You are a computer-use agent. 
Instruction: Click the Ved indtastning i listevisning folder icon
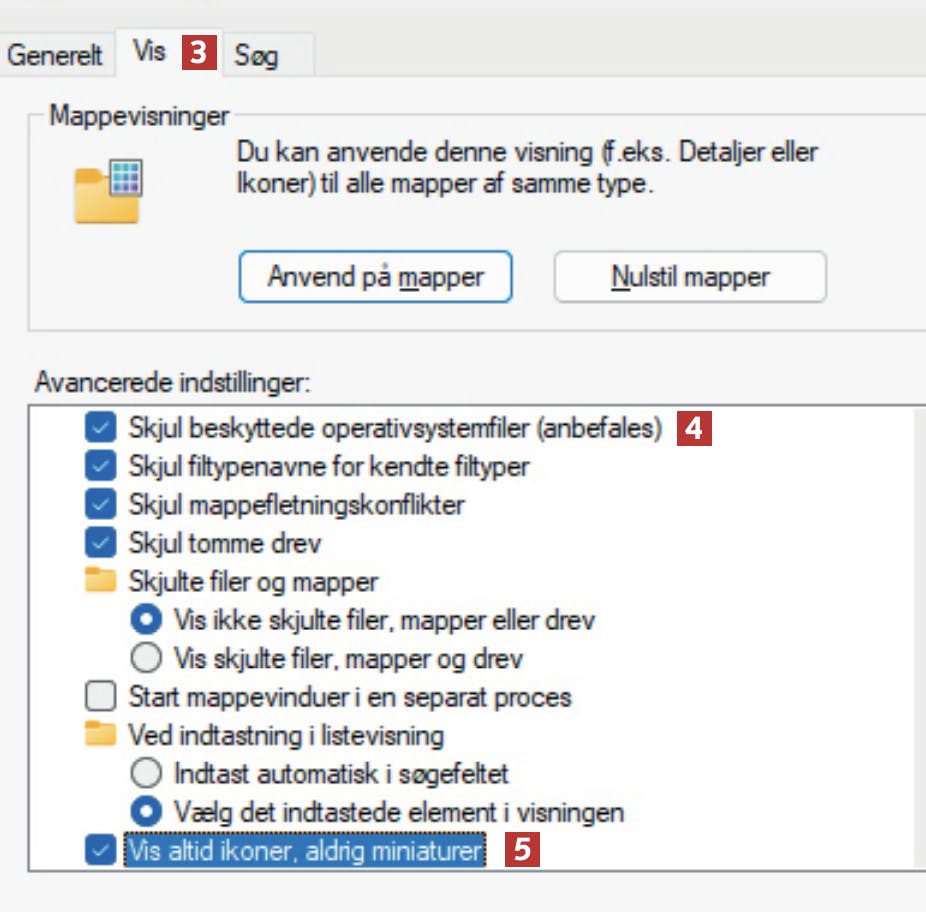point(100,735)
